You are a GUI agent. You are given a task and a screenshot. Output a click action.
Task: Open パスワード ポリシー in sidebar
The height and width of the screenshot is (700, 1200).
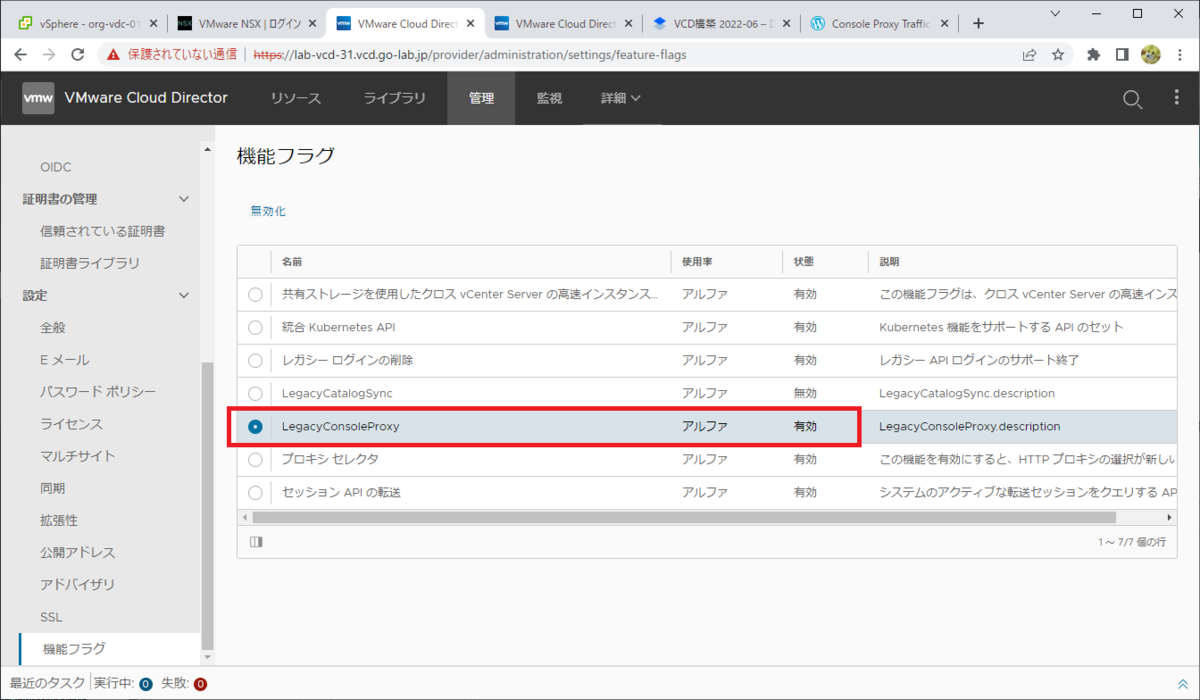click(x=98, y=392)
